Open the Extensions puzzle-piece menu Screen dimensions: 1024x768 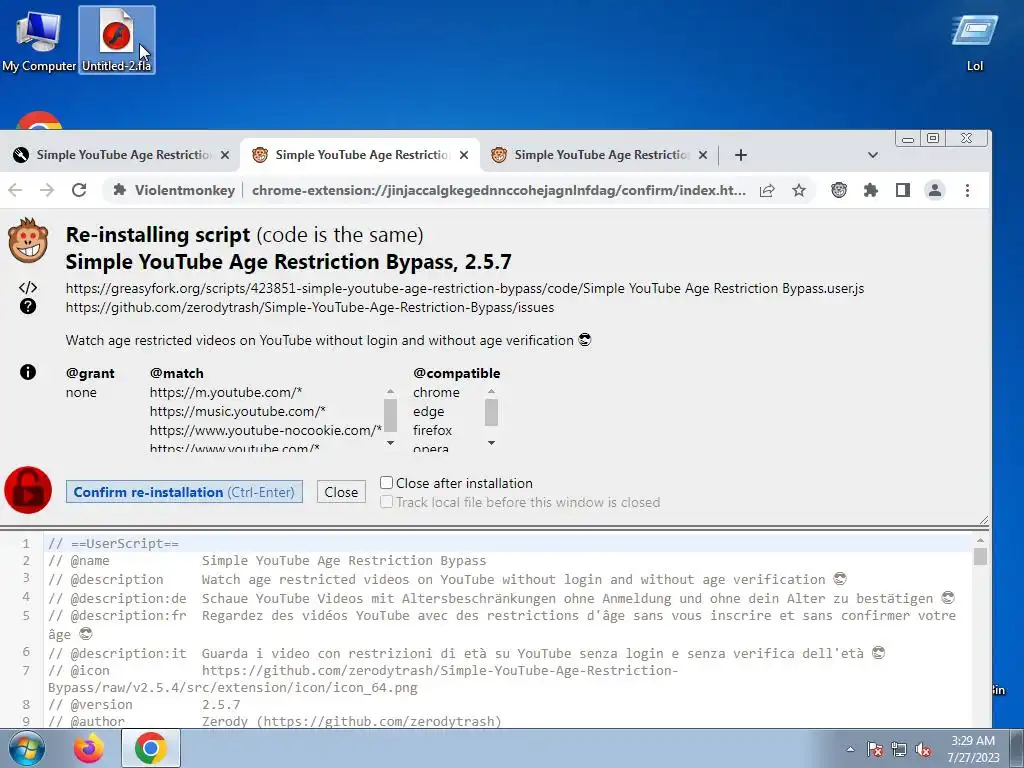point(871,190)
